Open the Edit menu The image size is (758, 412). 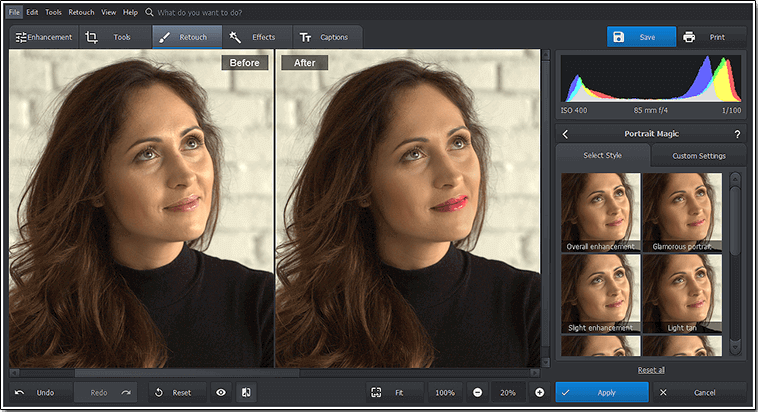(x=32, y=13)
